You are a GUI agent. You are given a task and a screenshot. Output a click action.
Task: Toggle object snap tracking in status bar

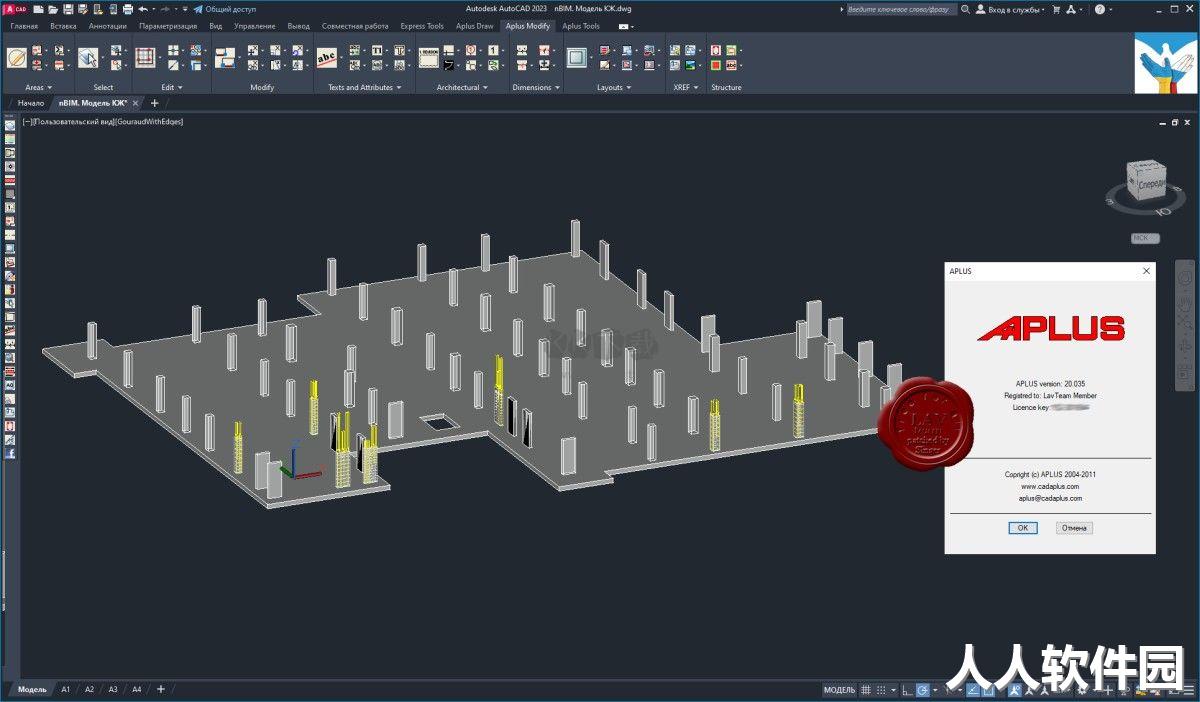pyautogui.click(x=972, y=689)
